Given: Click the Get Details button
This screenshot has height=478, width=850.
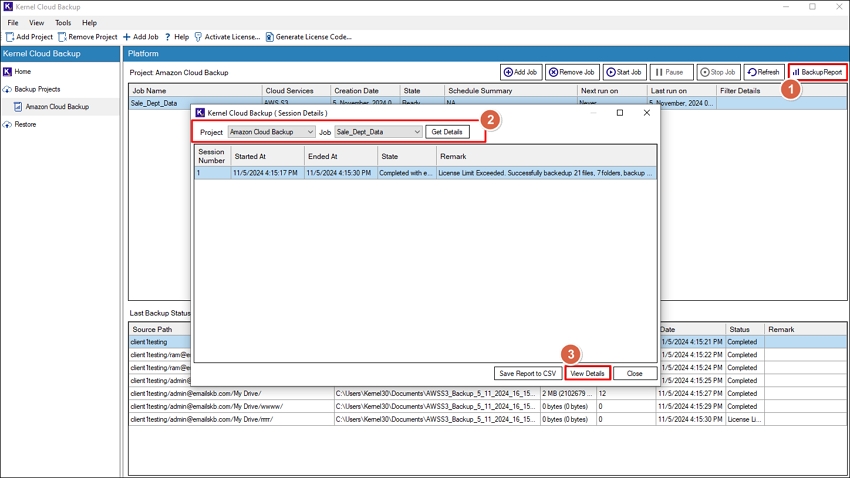Looking at the screenshot, I should 447,132.
